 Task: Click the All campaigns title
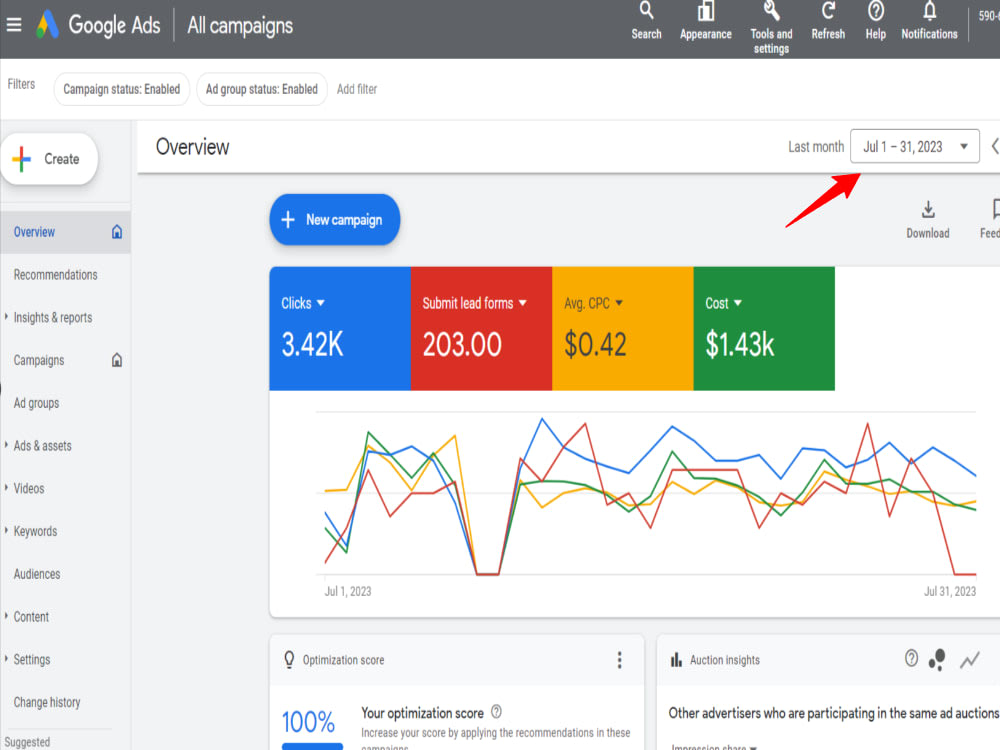(x=240, y=26)
